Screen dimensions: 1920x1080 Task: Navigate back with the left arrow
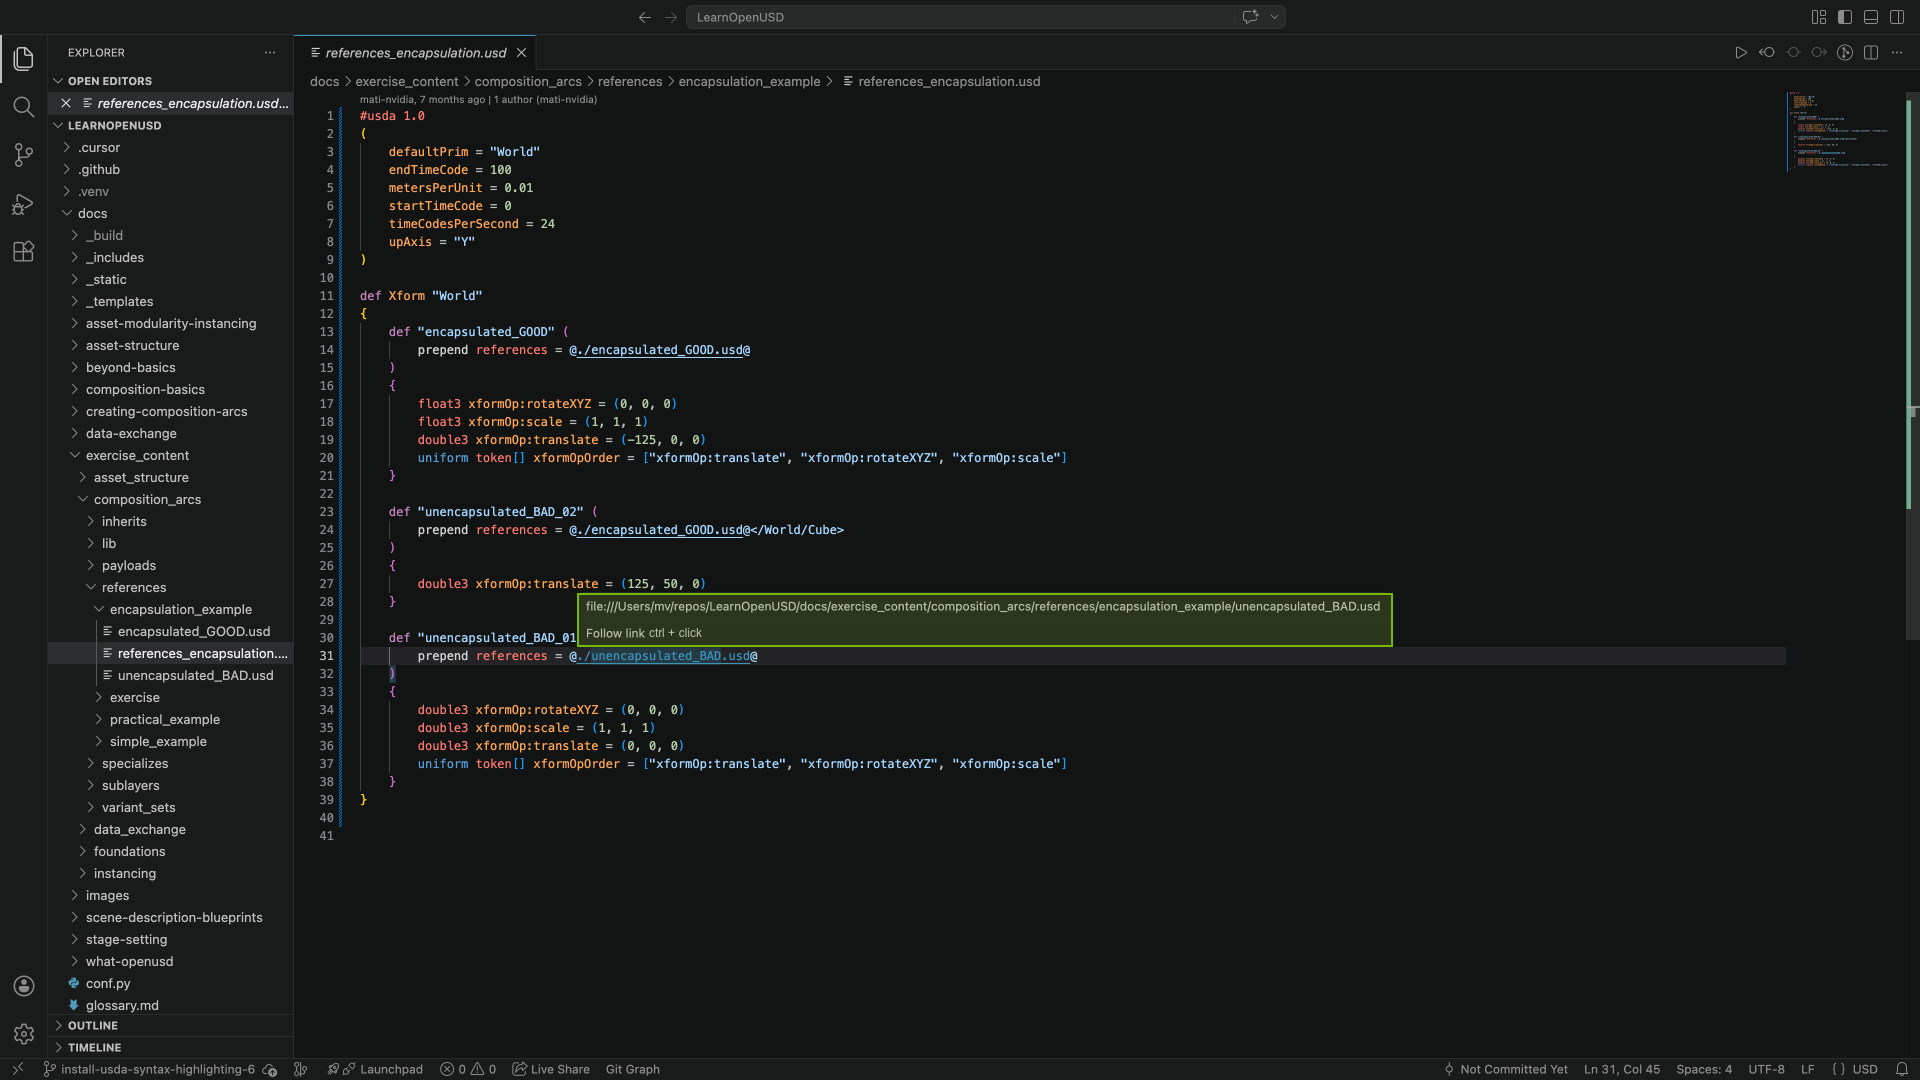click(x=645, y=17)
